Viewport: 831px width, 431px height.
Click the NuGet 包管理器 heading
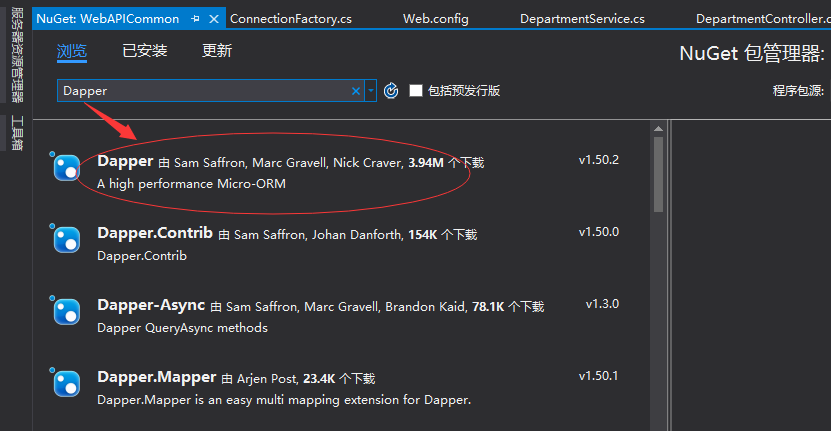click(x=752, y=54)
